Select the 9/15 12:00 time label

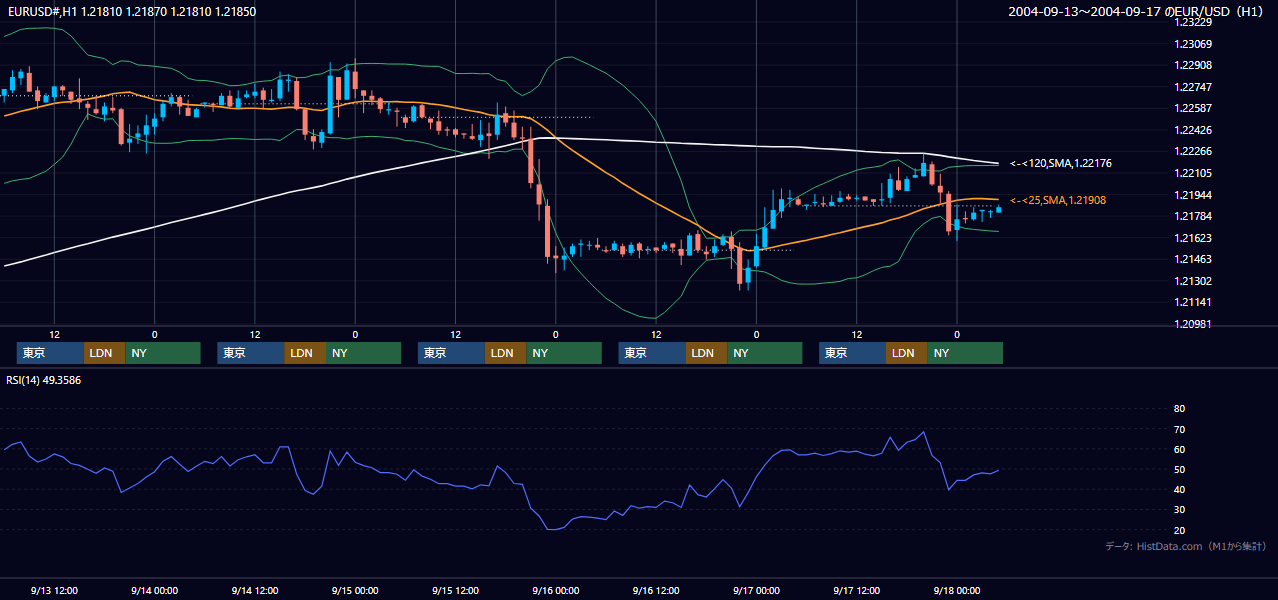coord(455,590)
